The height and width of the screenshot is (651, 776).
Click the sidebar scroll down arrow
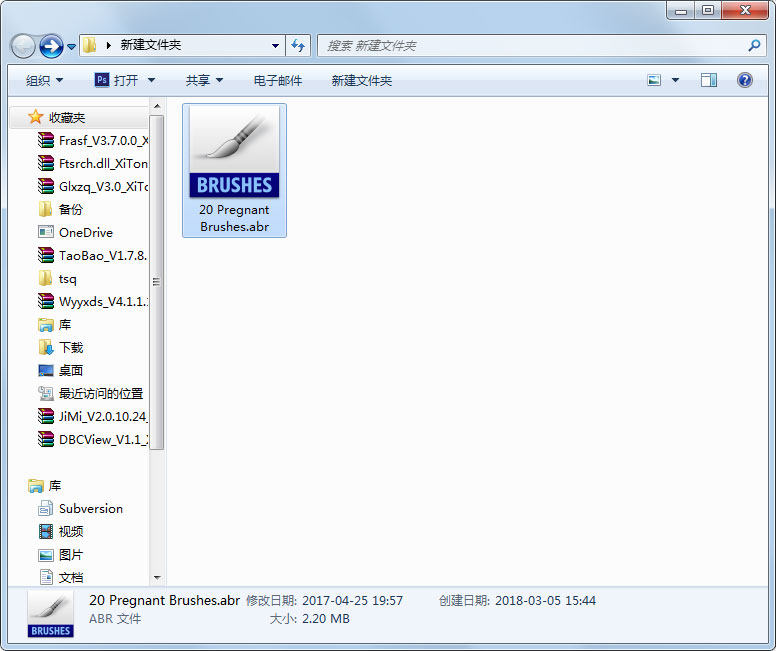pyautogui.click(x=157, y=578)
